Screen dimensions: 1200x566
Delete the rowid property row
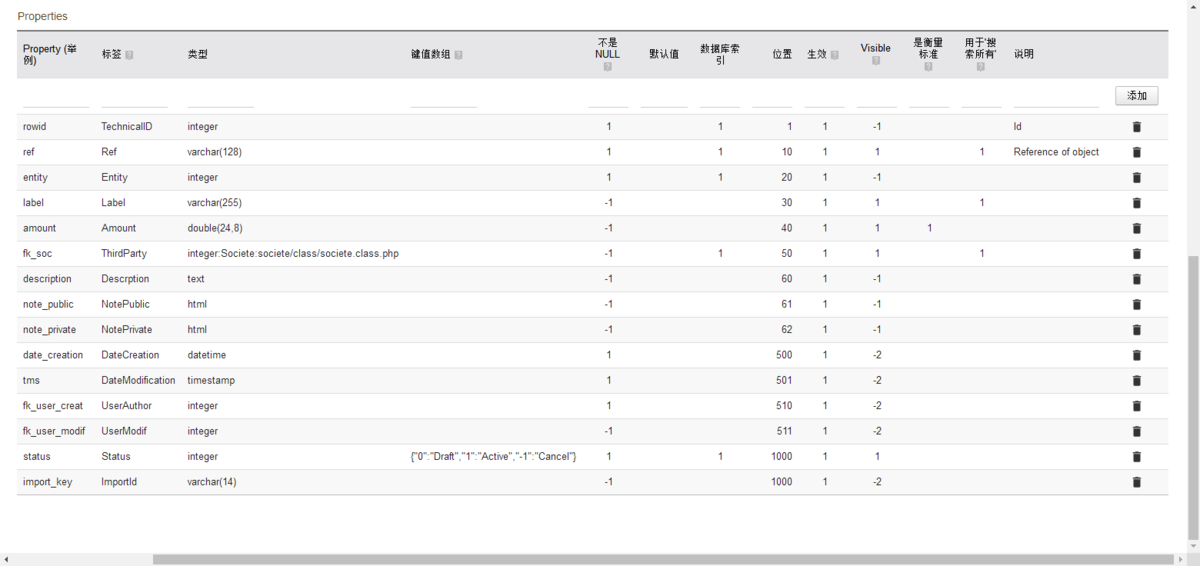[1136, 127]
